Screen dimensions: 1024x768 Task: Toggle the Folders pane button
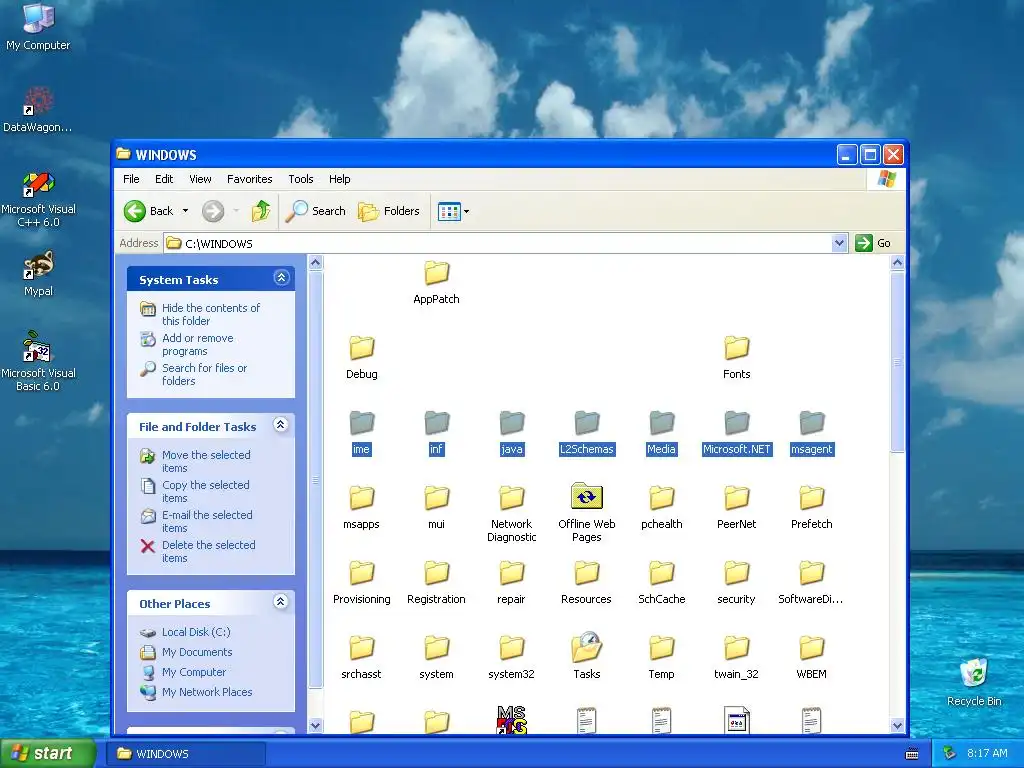tap(389, 211)
